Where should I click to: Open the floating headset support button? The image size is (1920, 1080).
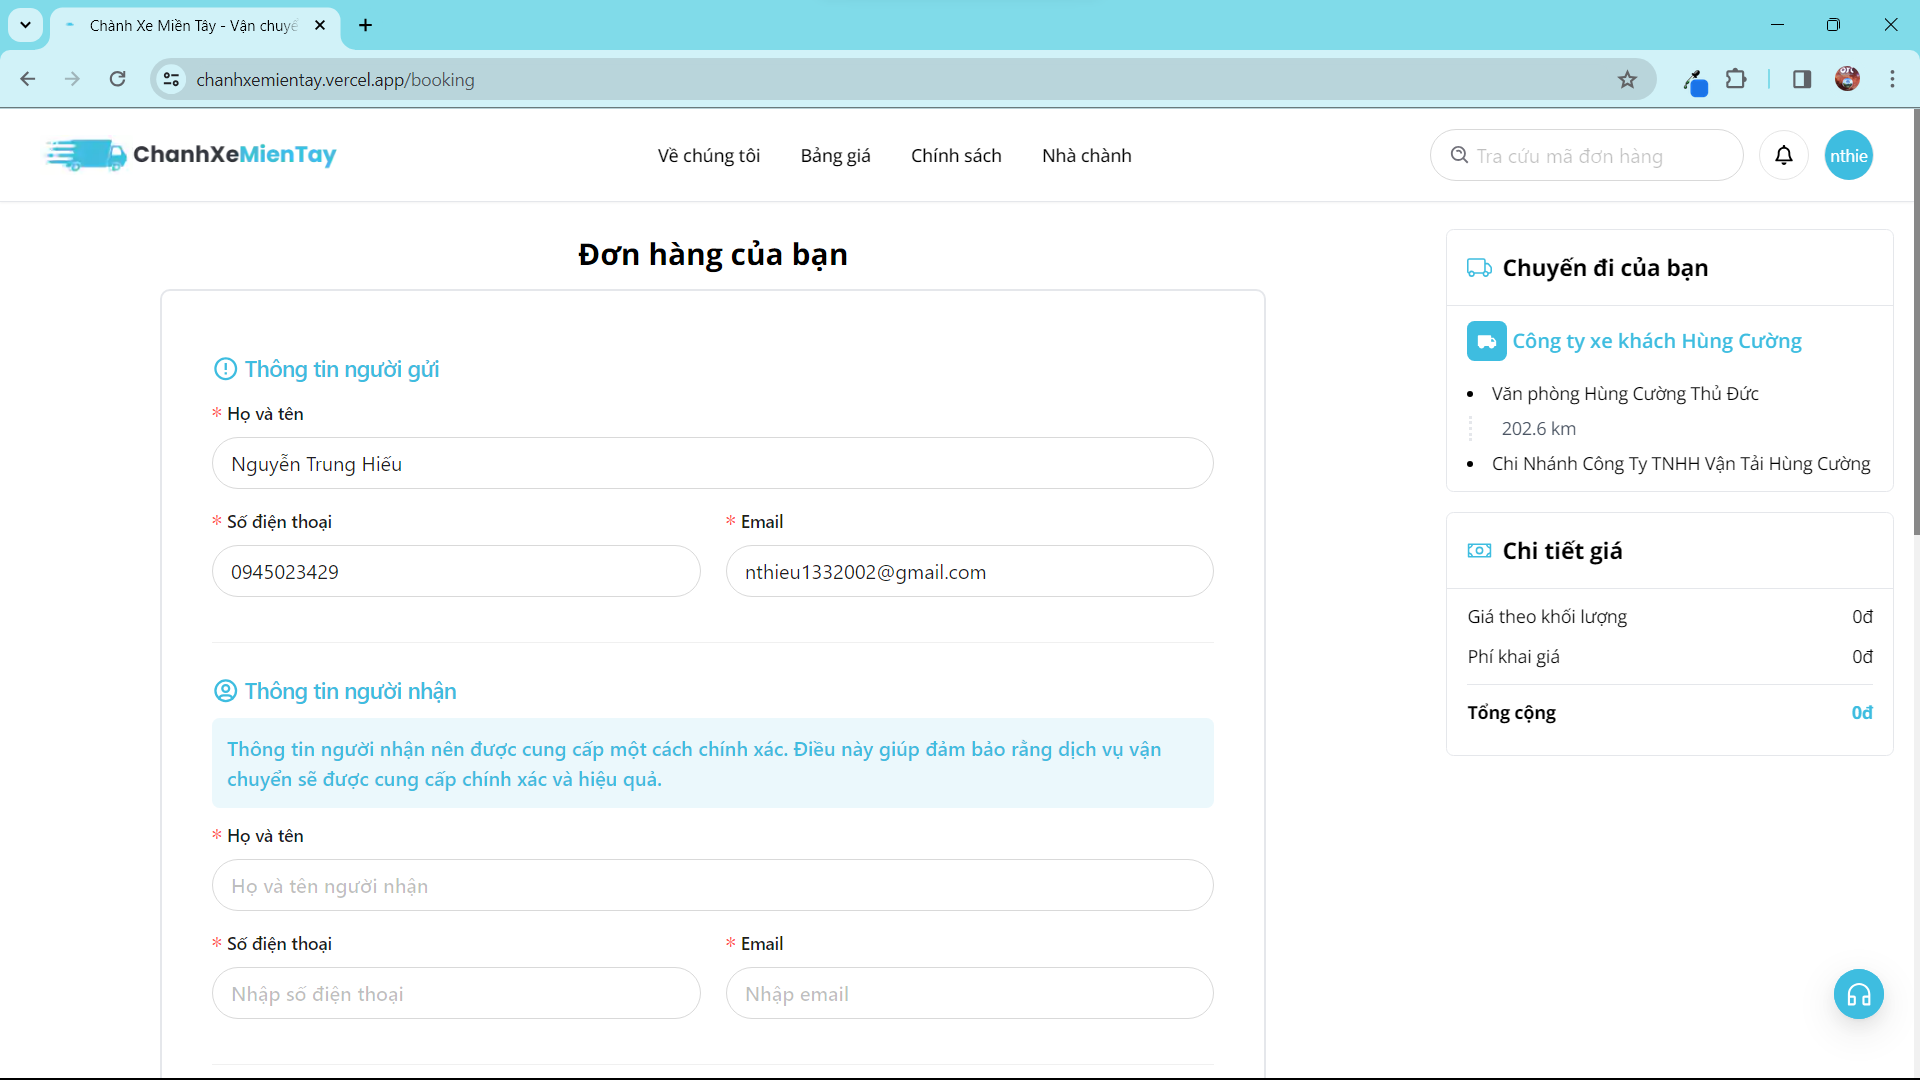coord(1858,994)
